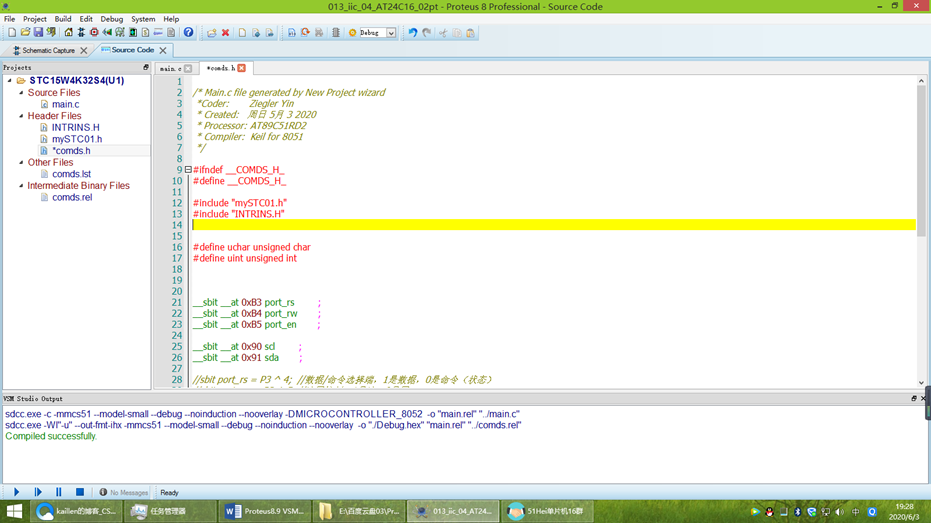Undock the Projects panel
The width and height of the screenshot is (931, 524).
145,68
